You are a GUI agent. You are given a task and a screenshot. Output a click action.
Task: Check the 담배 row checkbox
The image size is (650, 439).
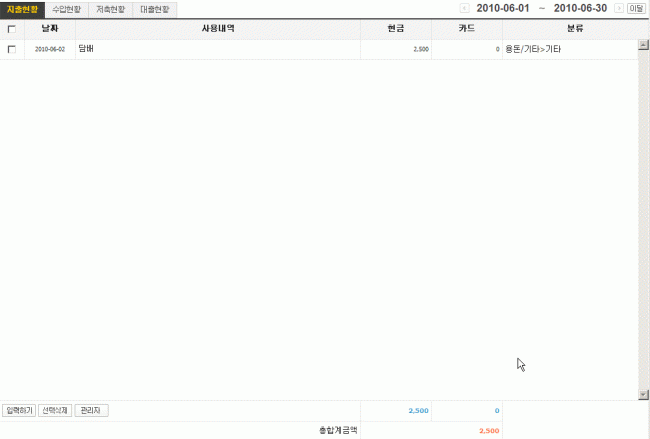coord(12,49)
